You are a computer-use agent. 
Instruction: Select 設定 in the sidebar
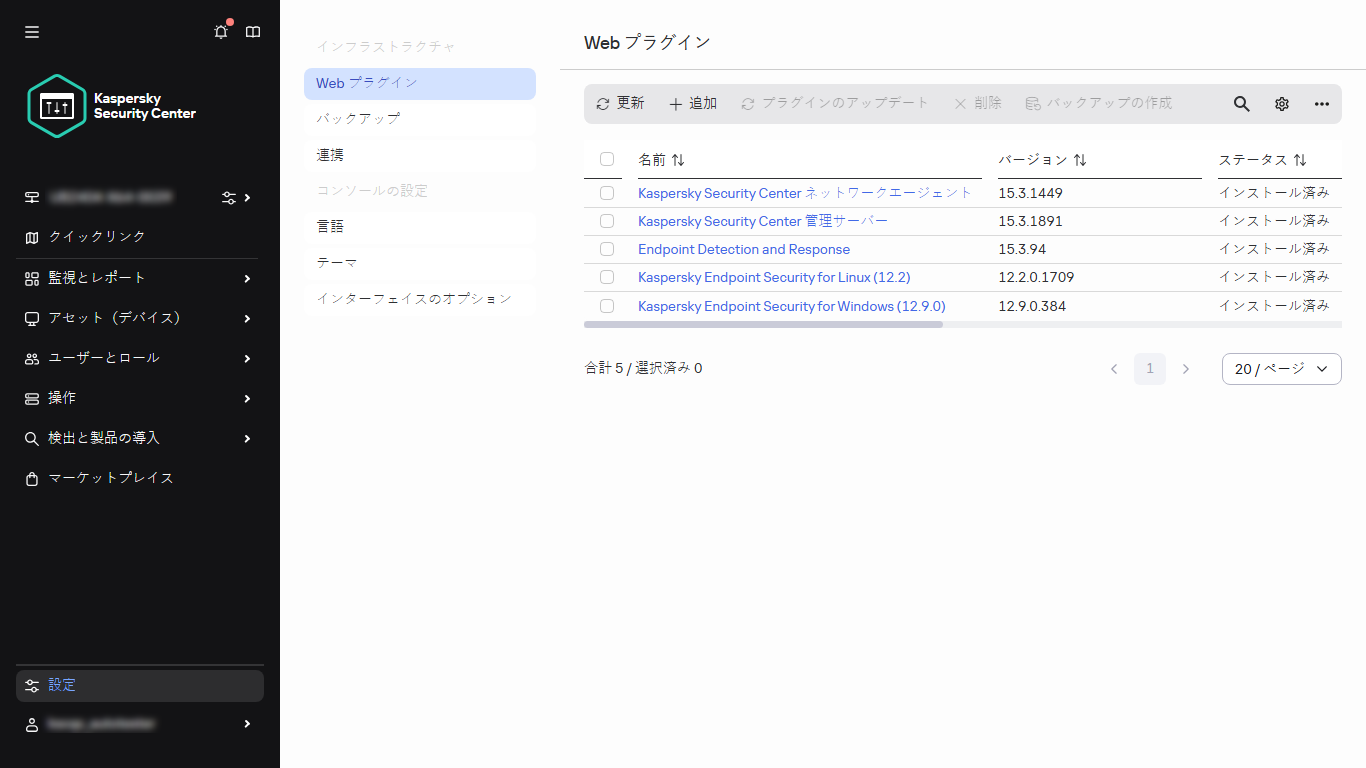(x=62, y=685)
